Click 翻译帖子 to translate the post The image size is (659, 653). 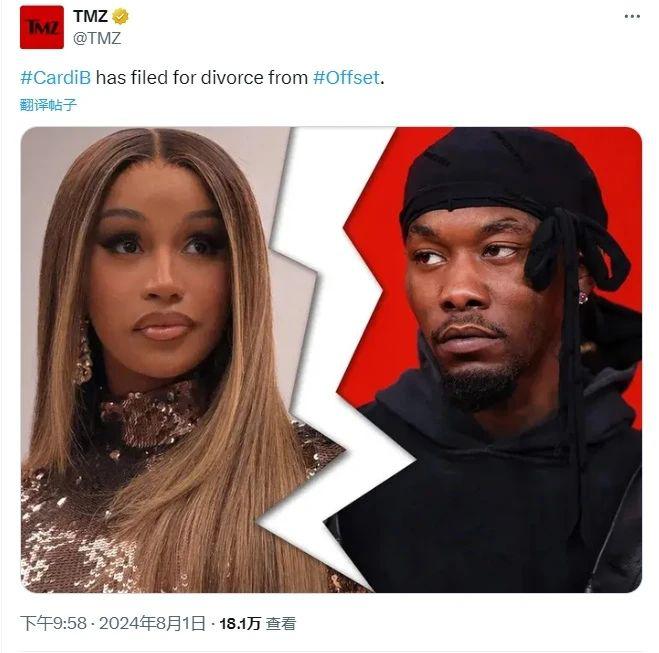click(48, 105)
